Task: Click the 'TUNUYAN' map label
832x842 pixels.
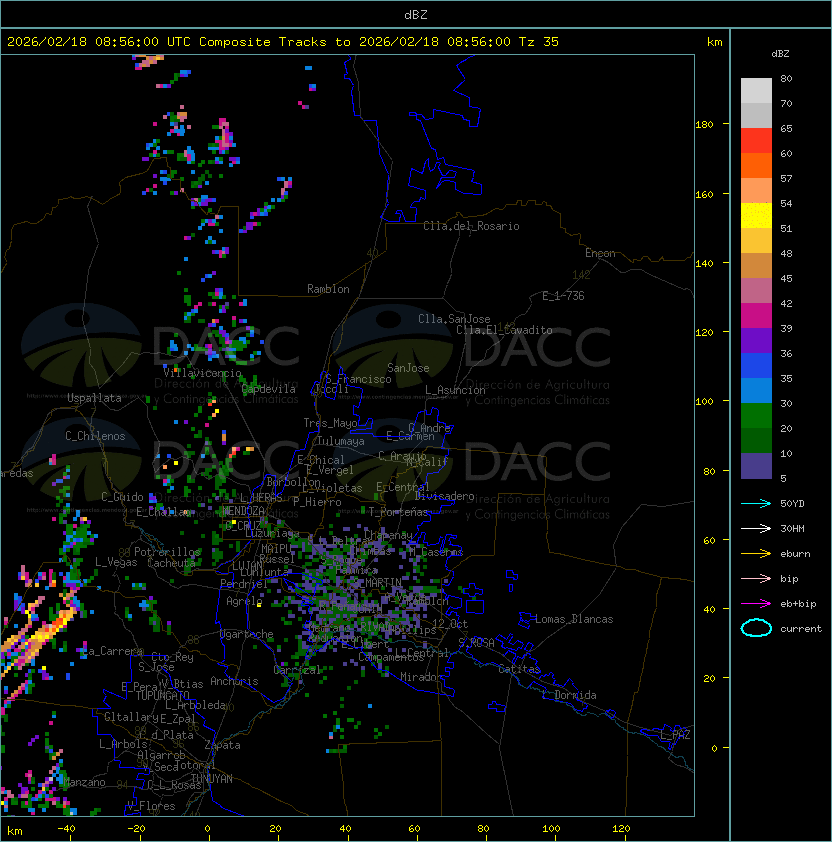Action: pyautogui.click(x=212, y=779)
